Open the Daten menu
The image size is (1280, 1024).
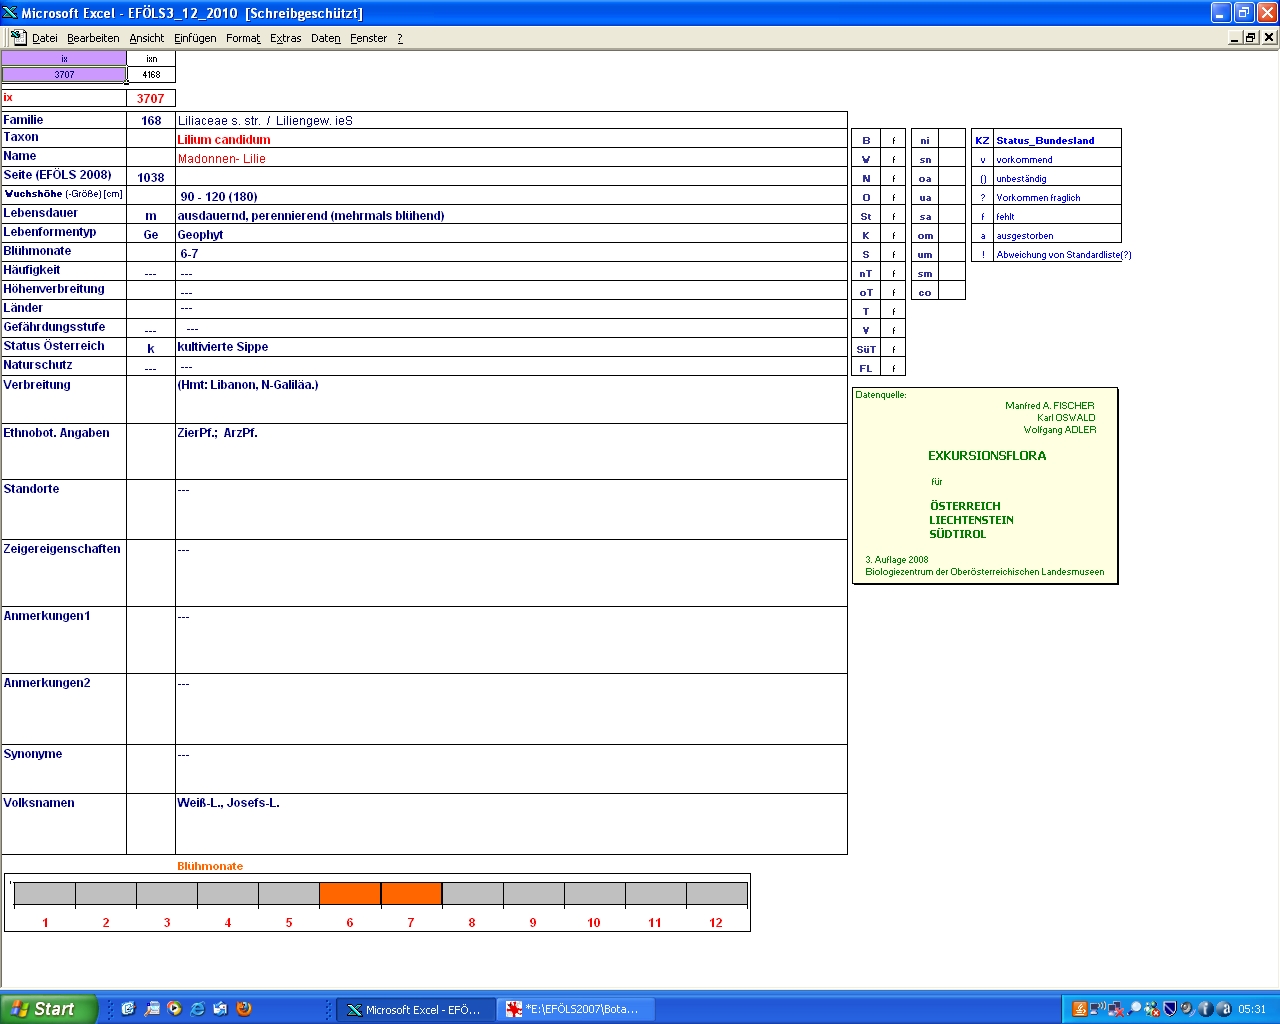tap(325, 38)
